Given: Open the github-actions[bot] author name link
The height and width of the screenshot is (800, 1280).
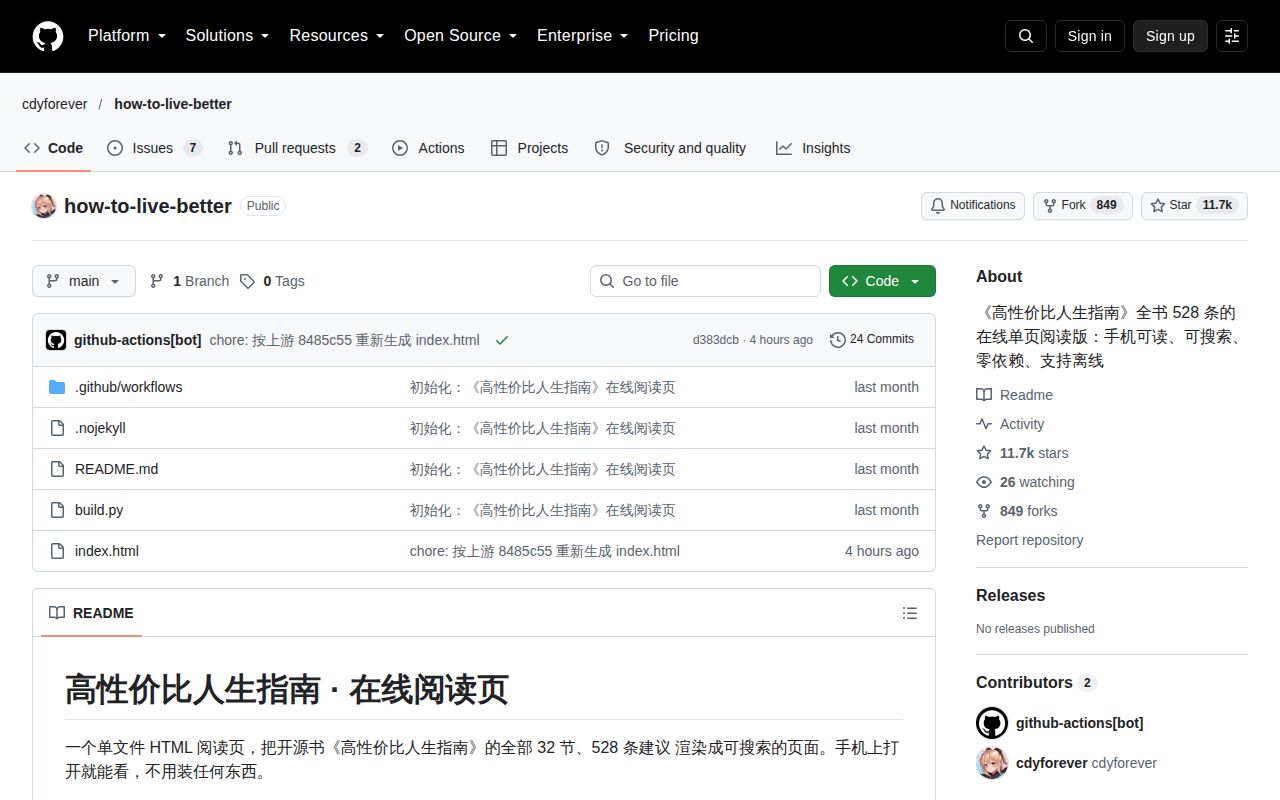Looking at the screenshot, I should pos(138,340).
